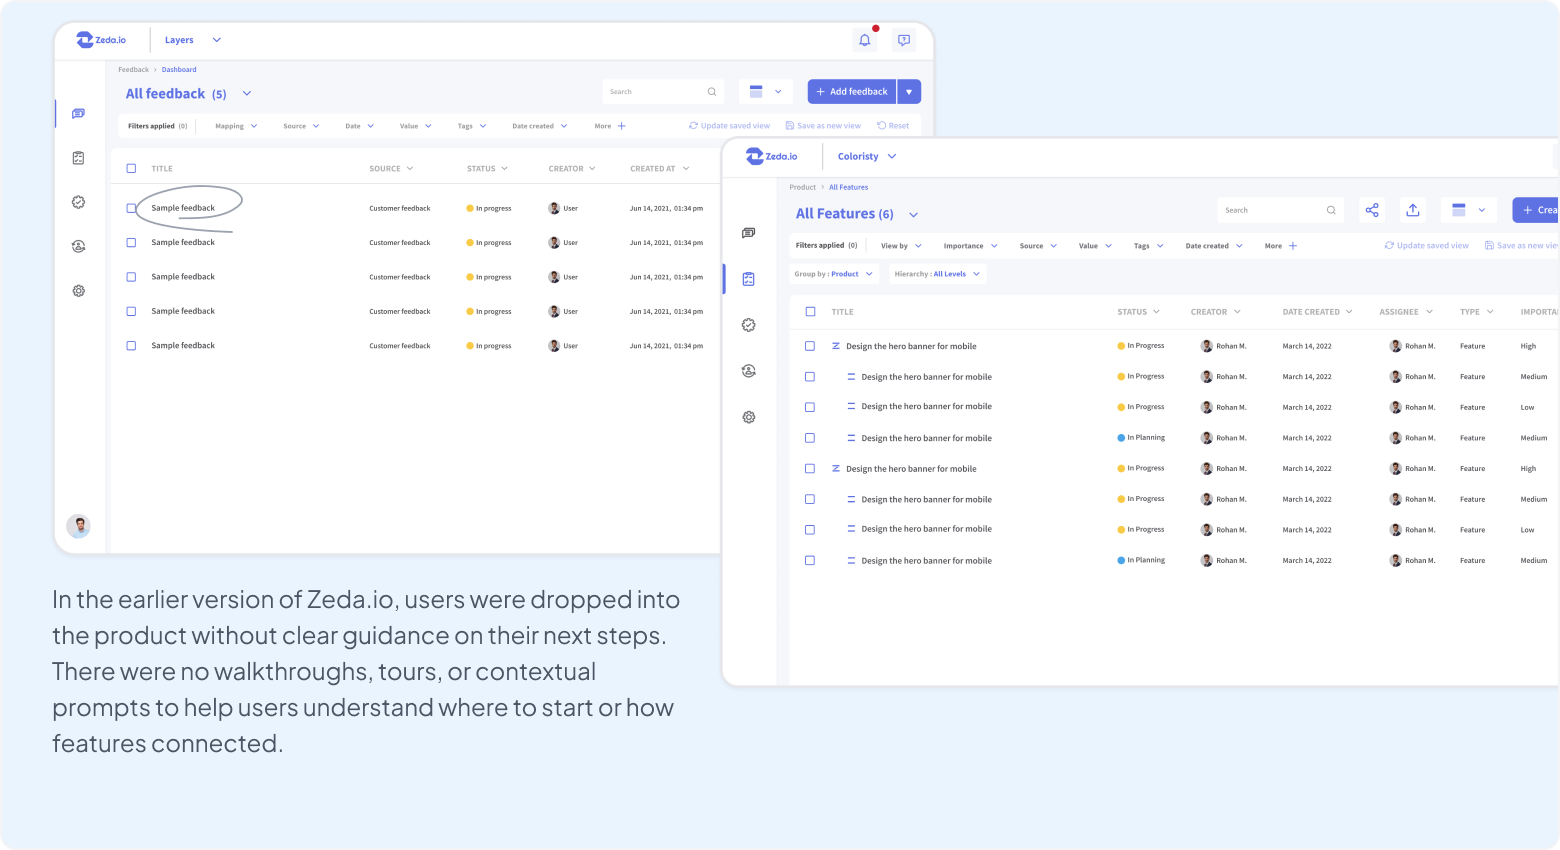Click the Dashboard breadcrumb link
This screenshot has height=850, width=1560.
coord(179,70)
